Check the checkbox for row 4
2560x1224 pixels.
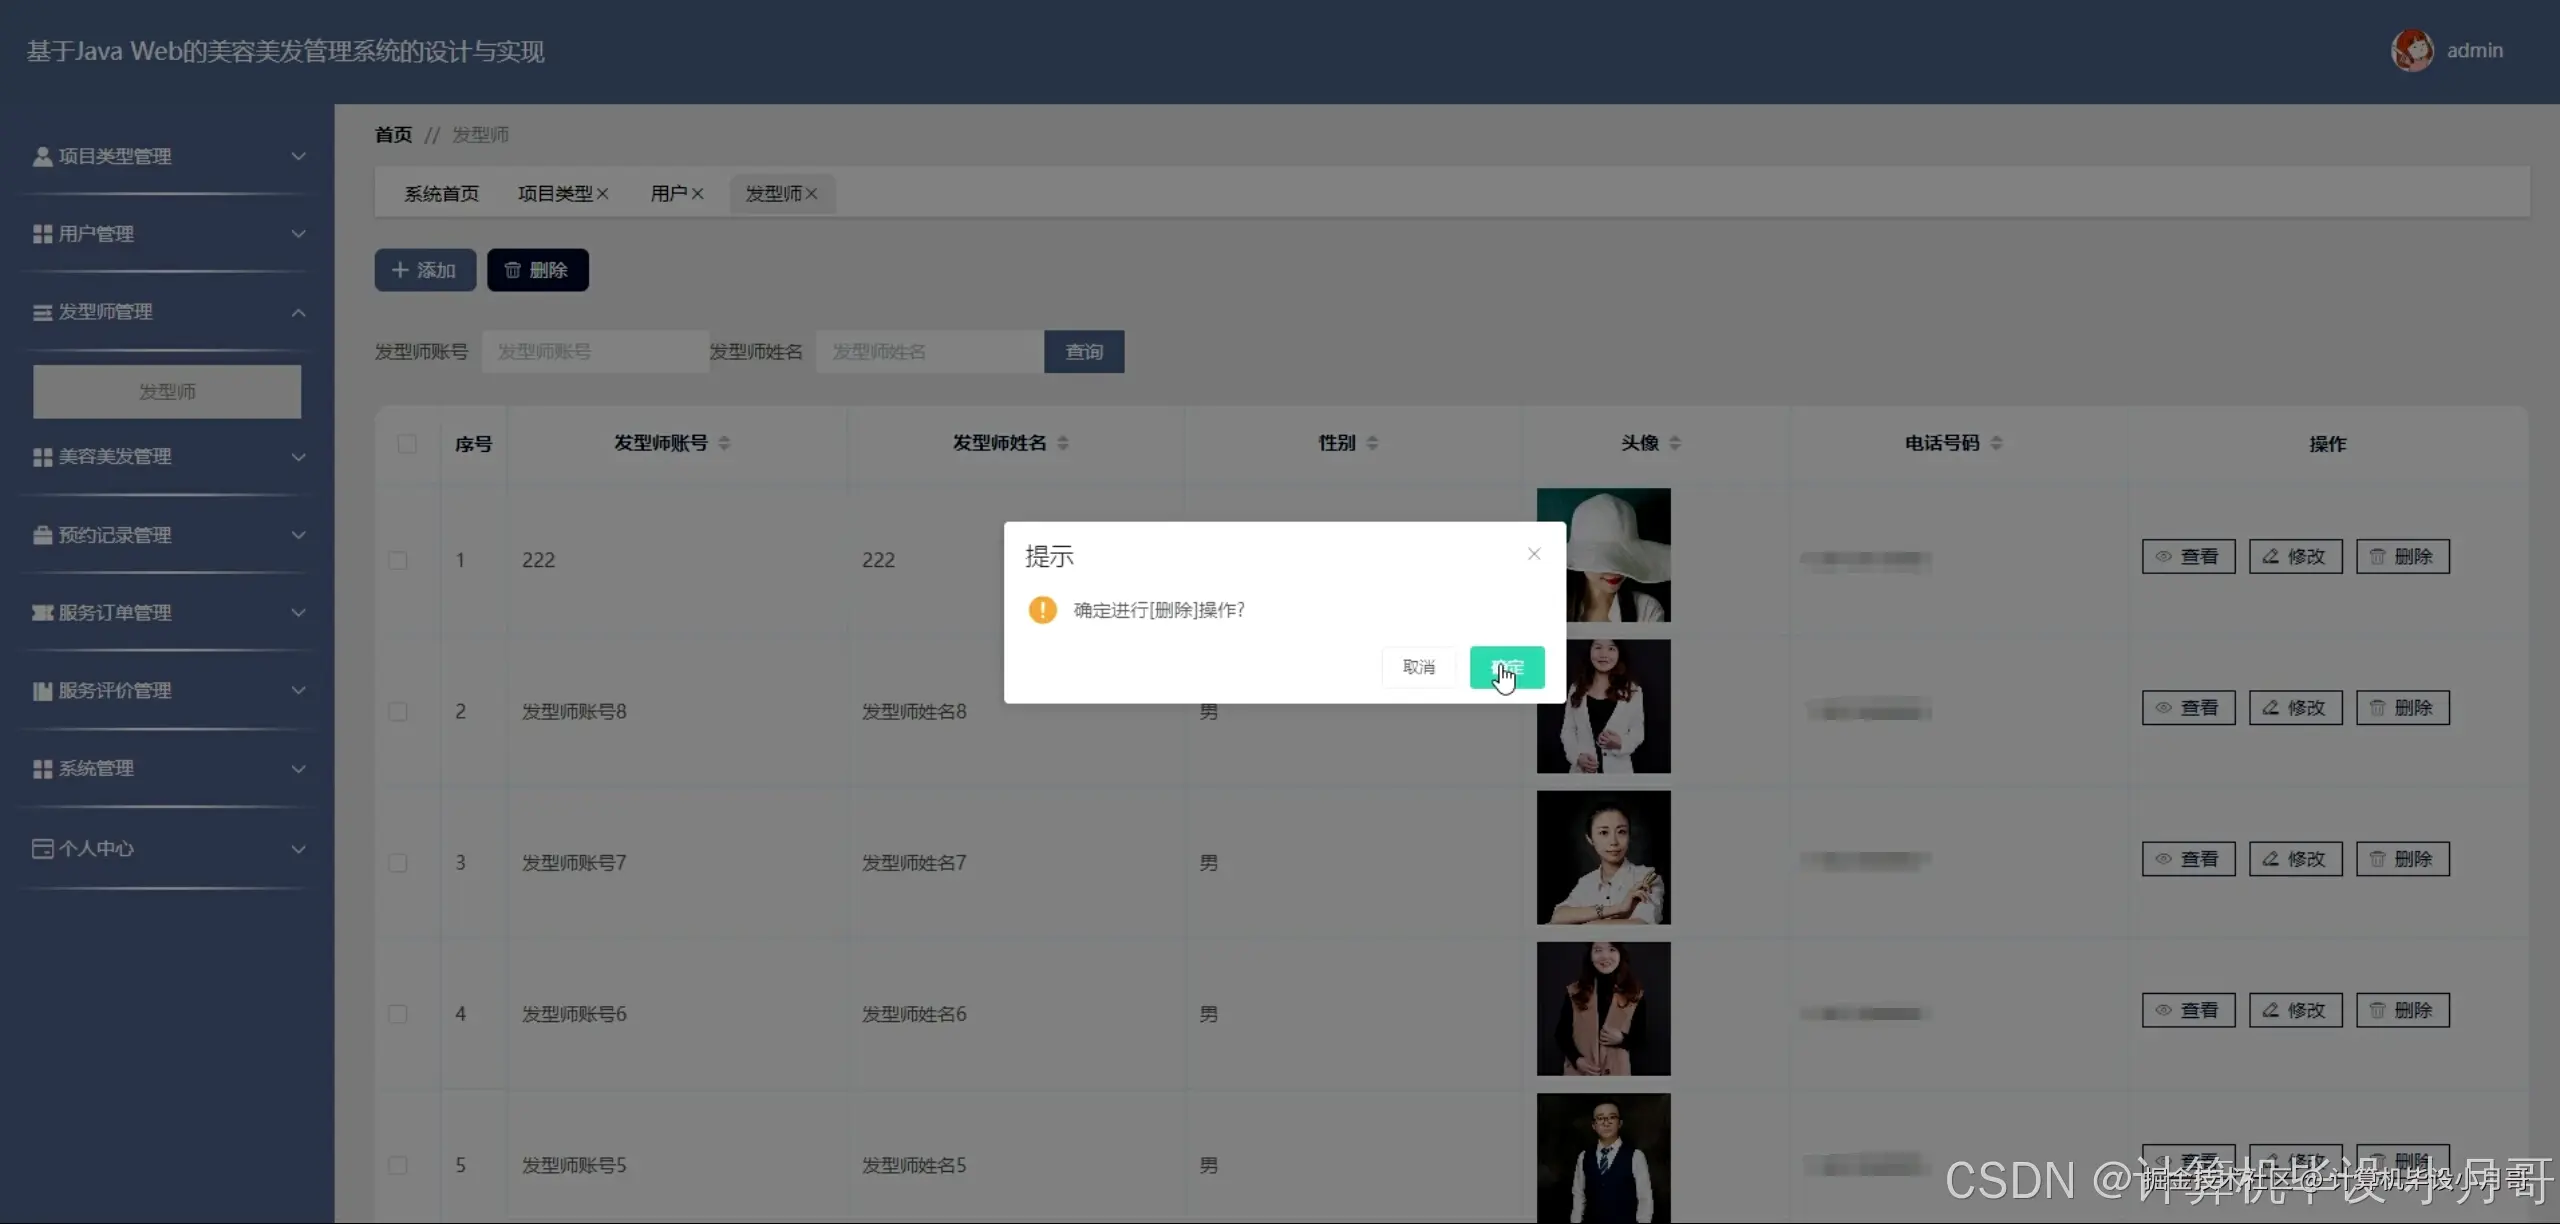click(x=398, y=1014)
